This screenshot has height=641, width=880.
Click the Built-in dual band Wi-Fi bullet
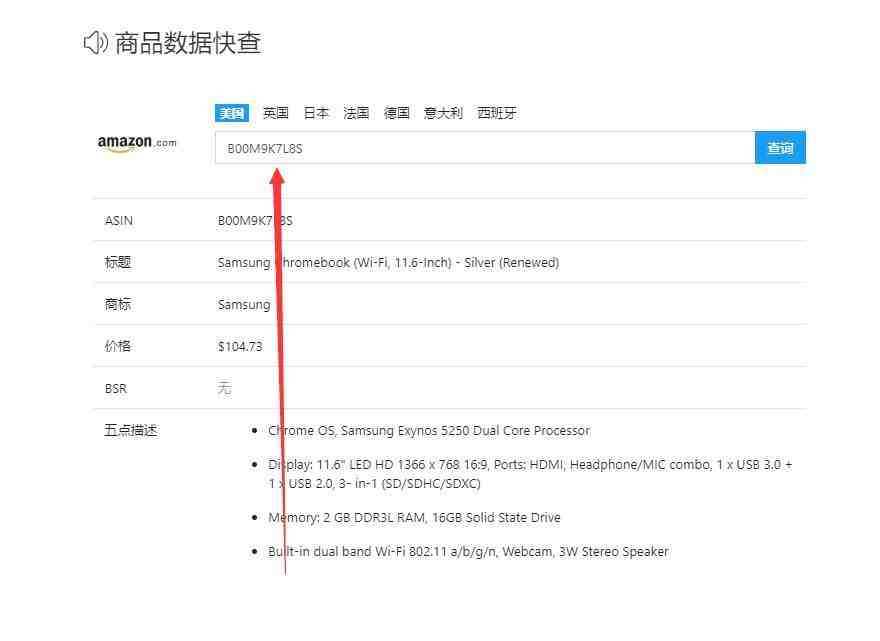click(x=469, y=552)
